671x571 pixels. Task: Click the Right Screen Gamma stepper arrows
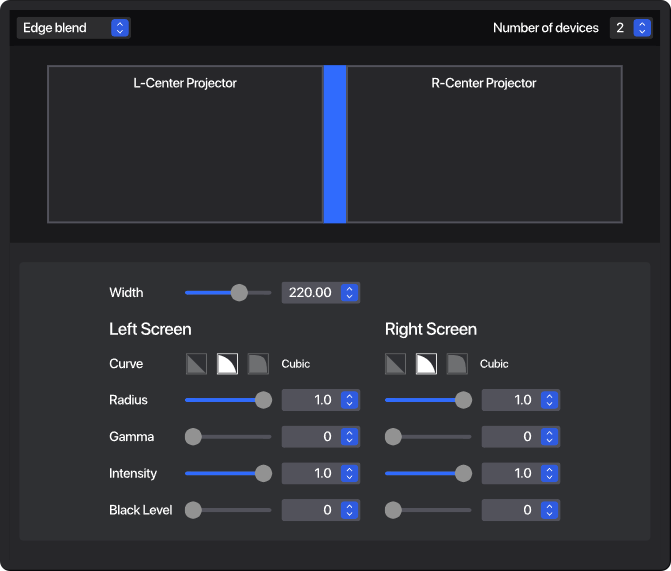pyautogui.click(x=549, y=437)
